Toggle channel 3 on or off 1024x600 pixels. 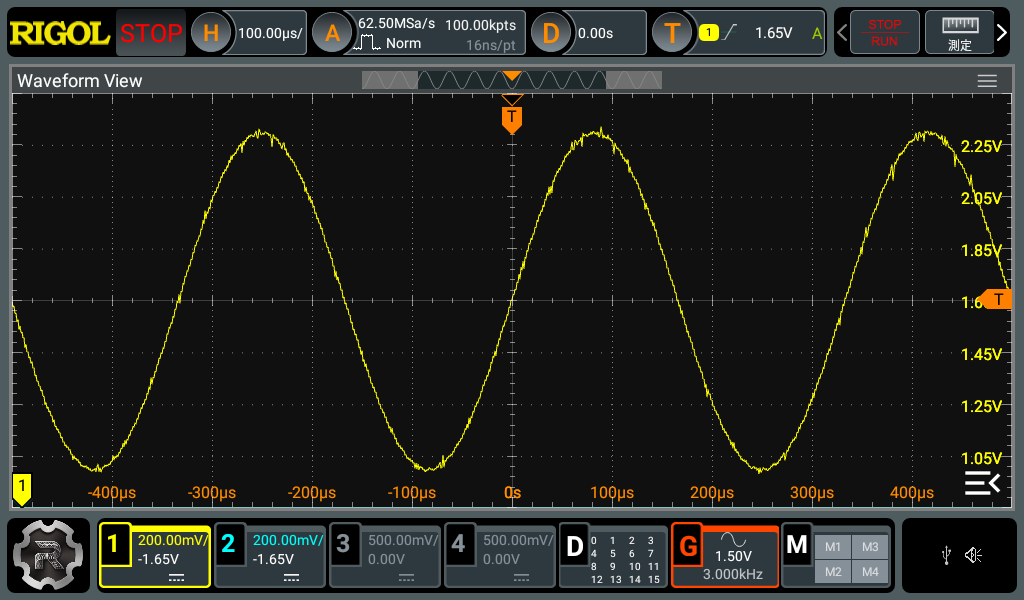tap(343, 543)
